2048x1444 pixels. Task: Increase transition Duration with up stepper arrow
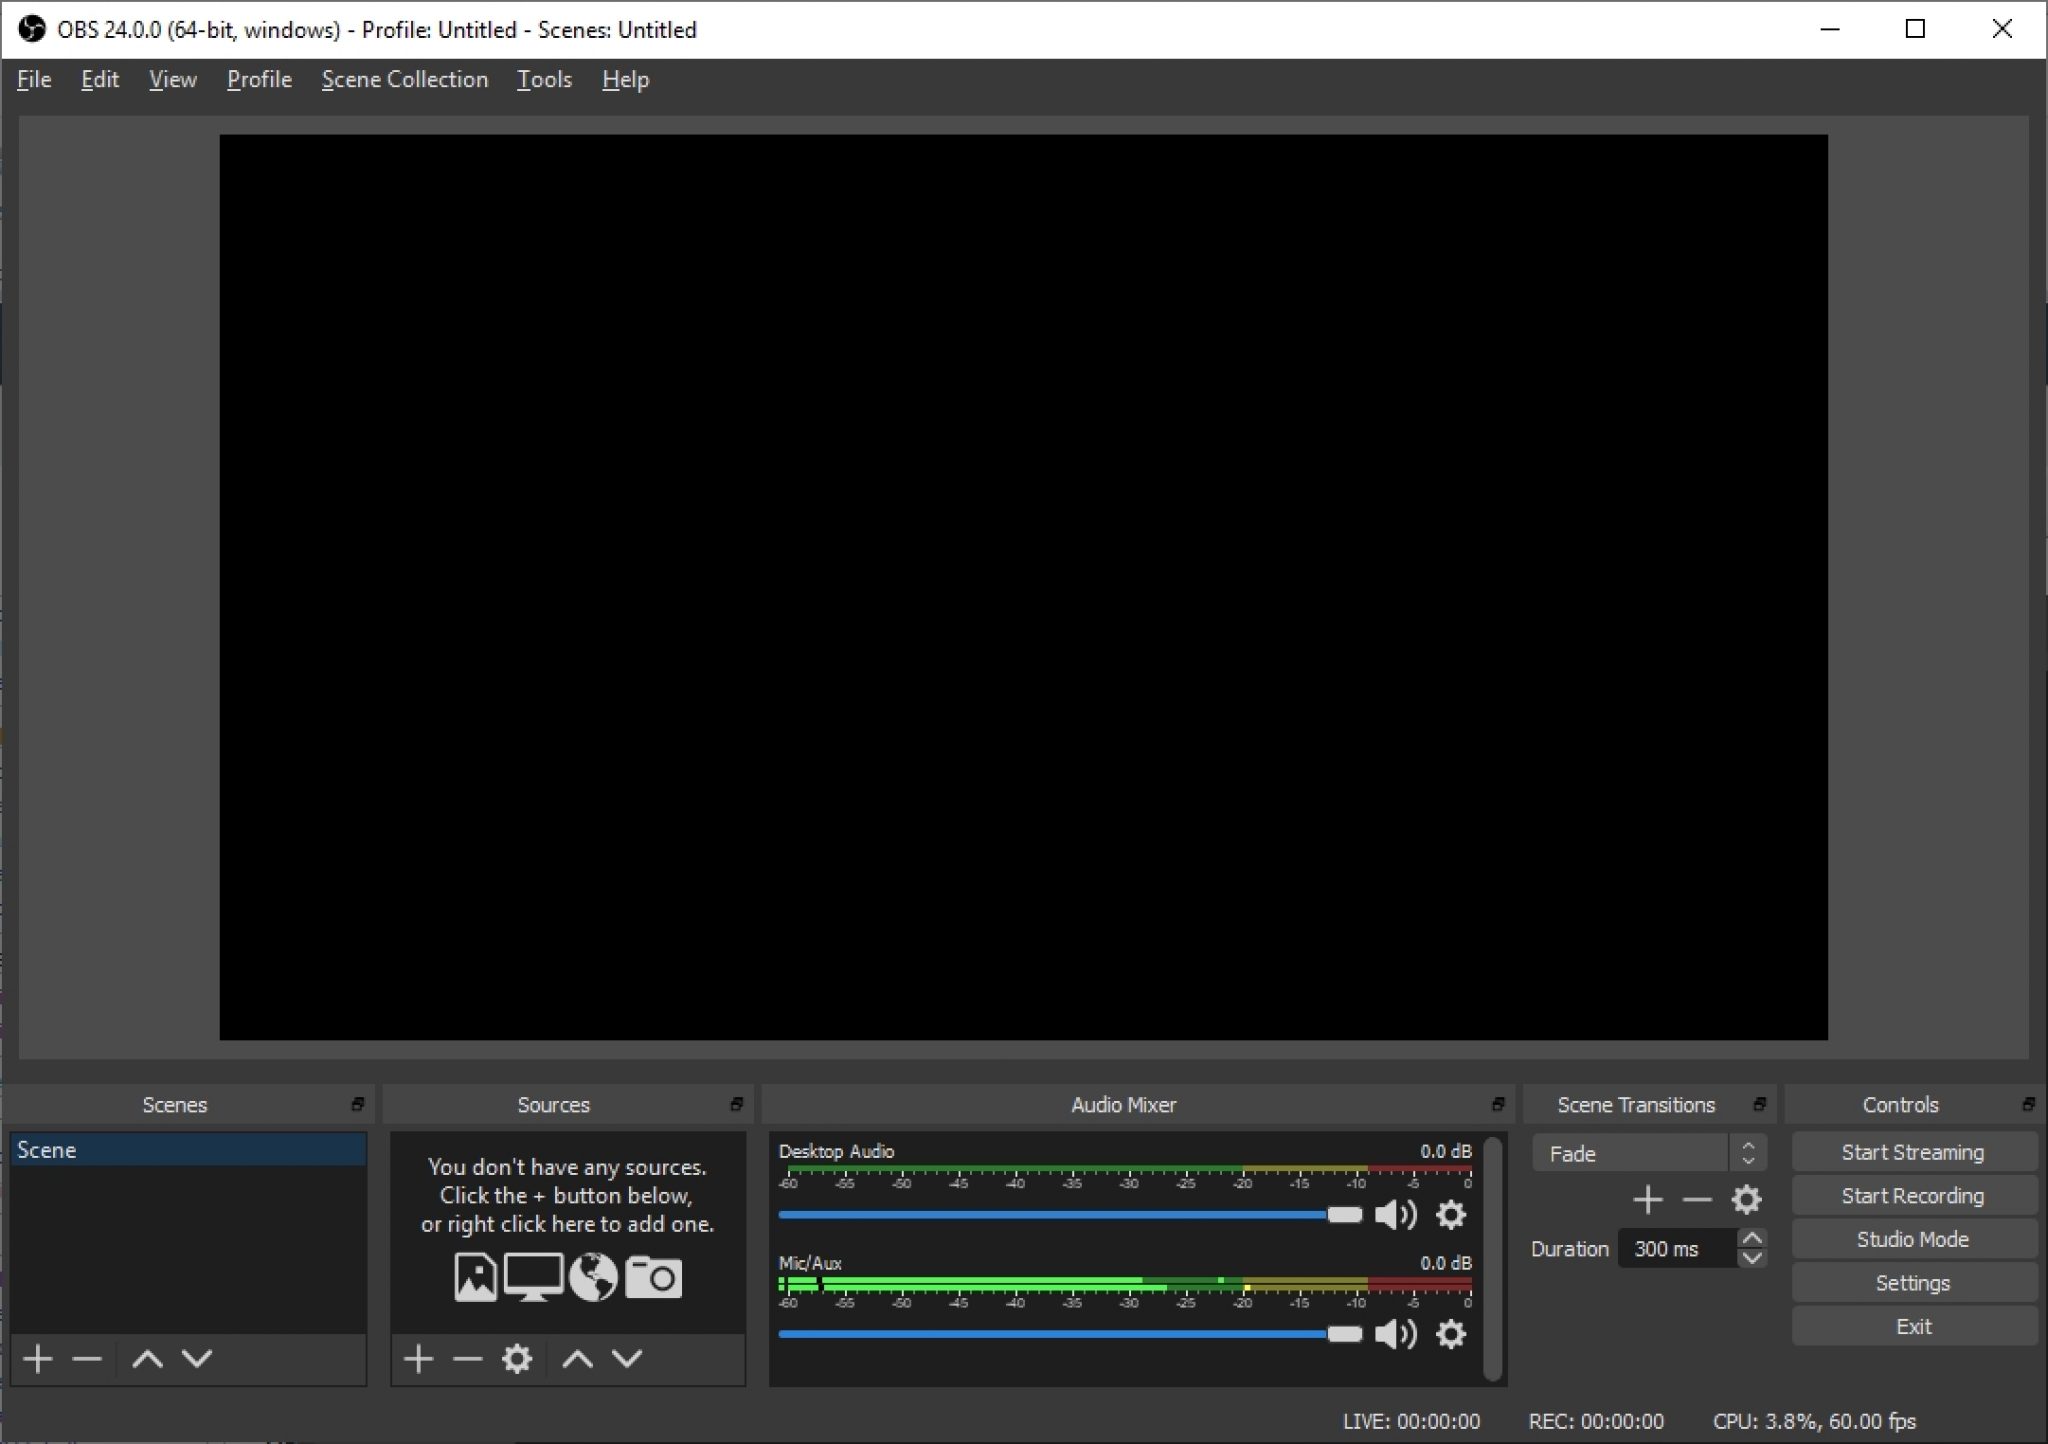pos(1752,1238)
